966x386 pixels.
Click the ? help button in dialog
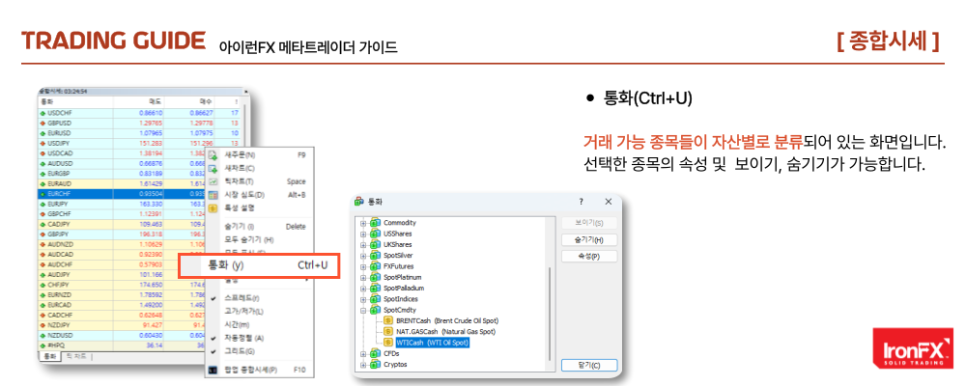coord(581,201)
